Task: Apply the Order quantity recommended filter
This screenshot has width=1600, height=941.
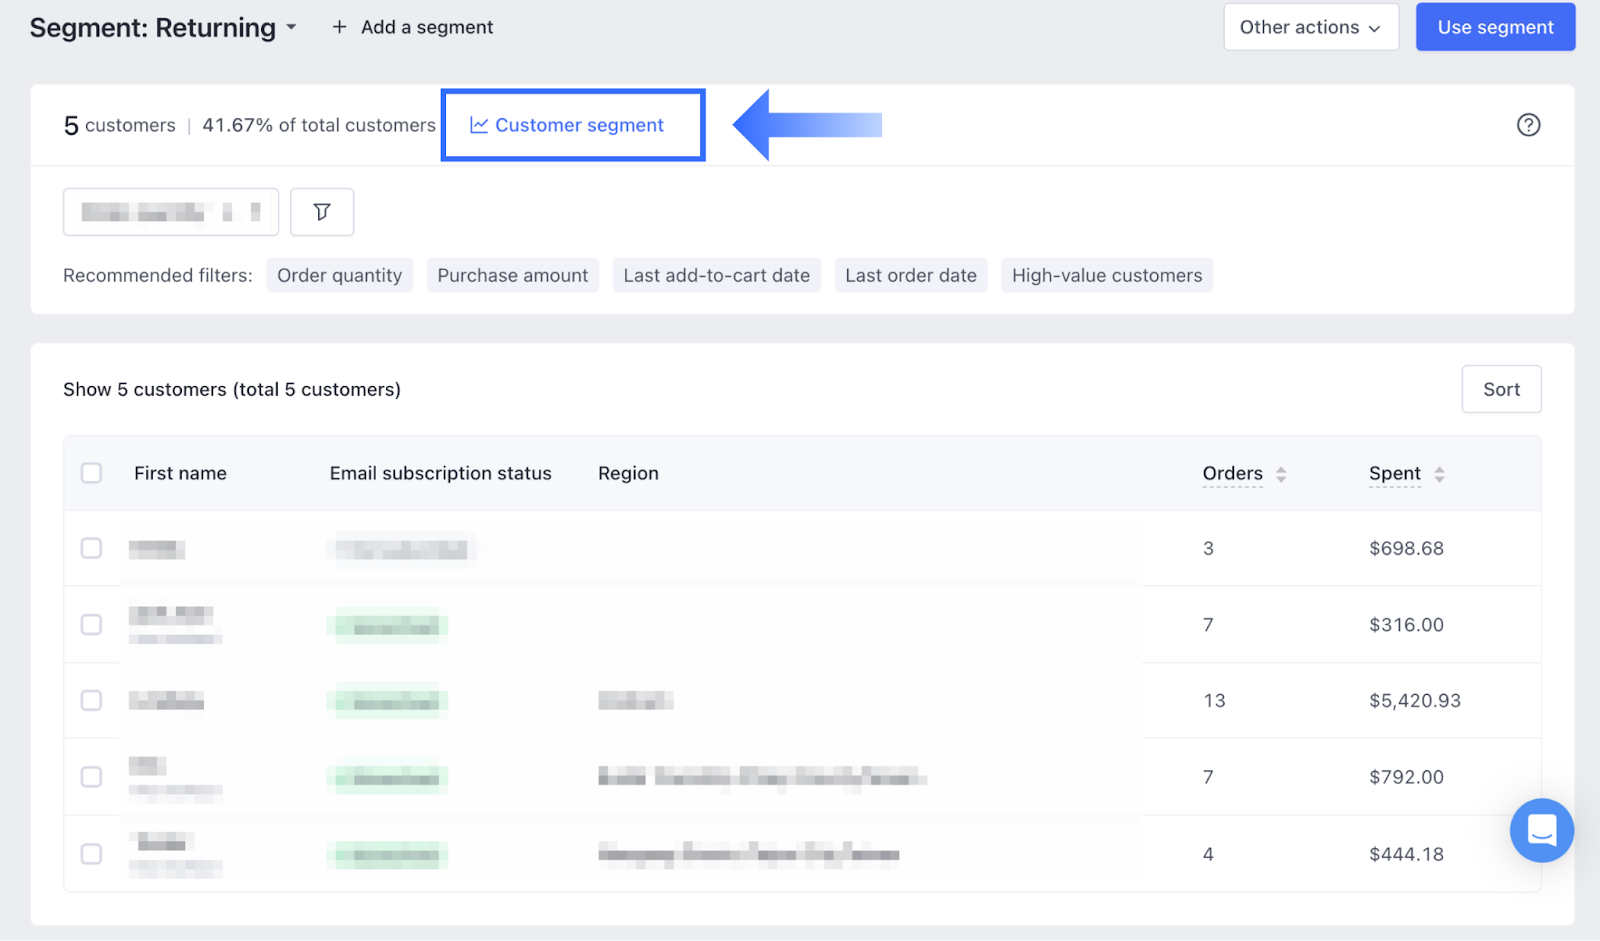Action: click(x=339, y=275)
